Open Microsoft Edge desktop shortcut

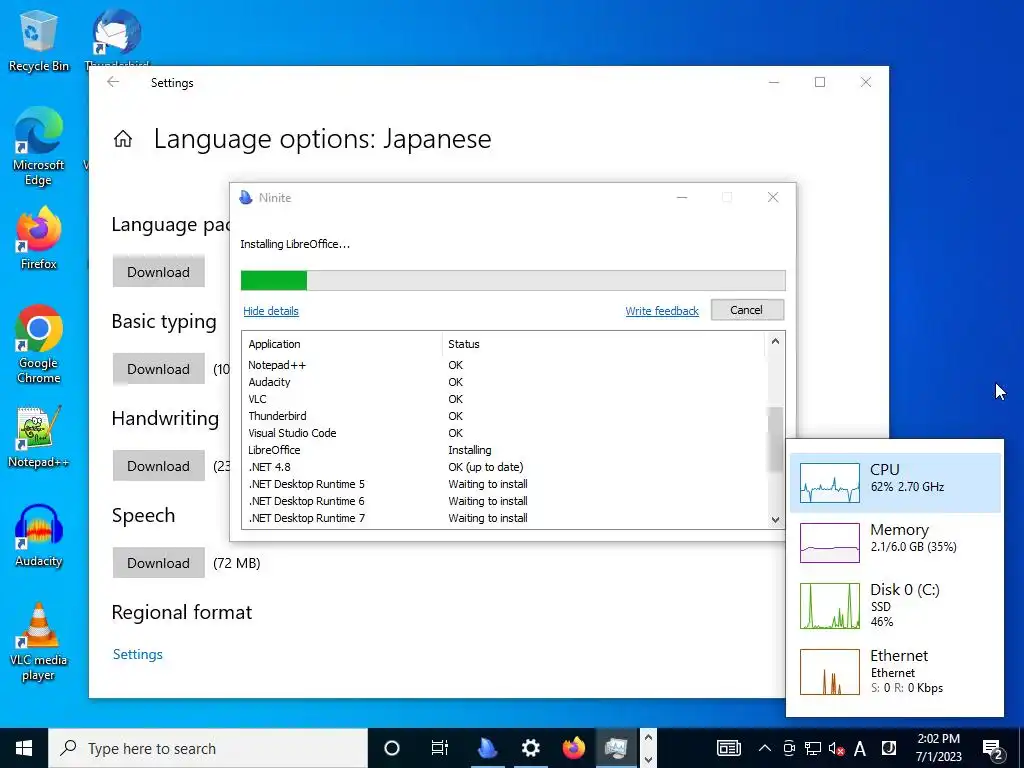pyautogui.click(x=38, y=147)
